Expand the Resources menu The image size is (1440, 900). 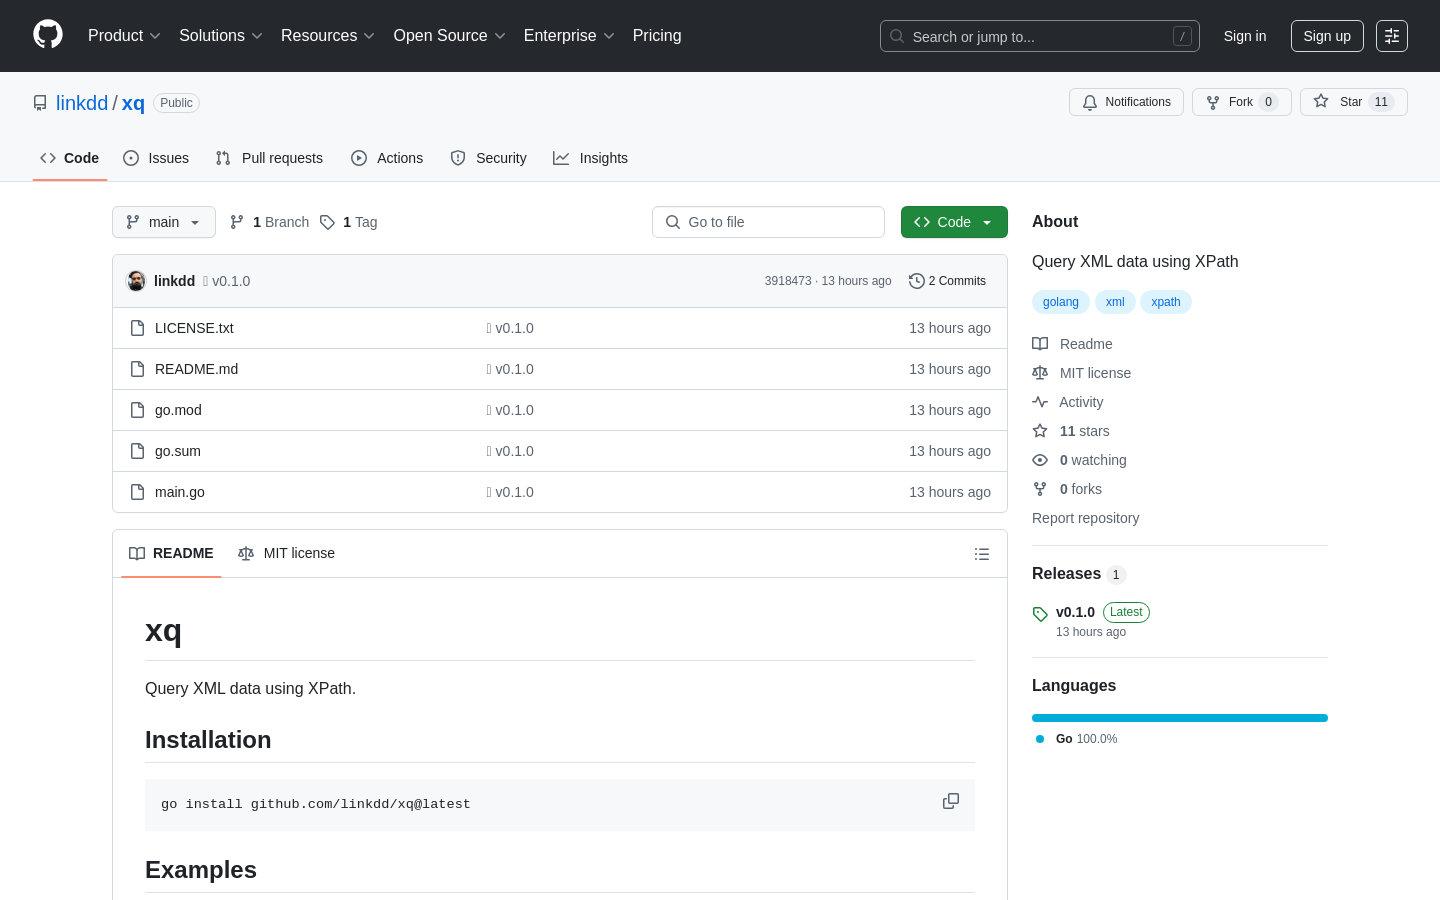click(328, 35)
